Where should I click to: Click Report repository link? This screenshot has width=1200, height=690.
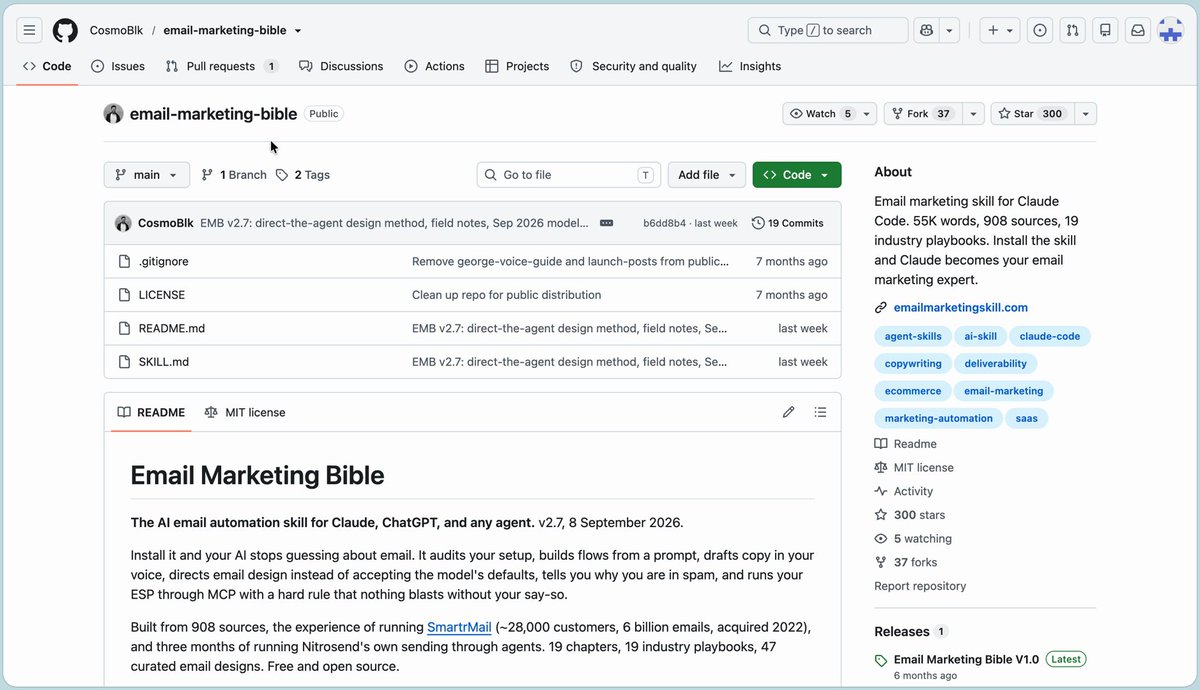click(920, 586)
